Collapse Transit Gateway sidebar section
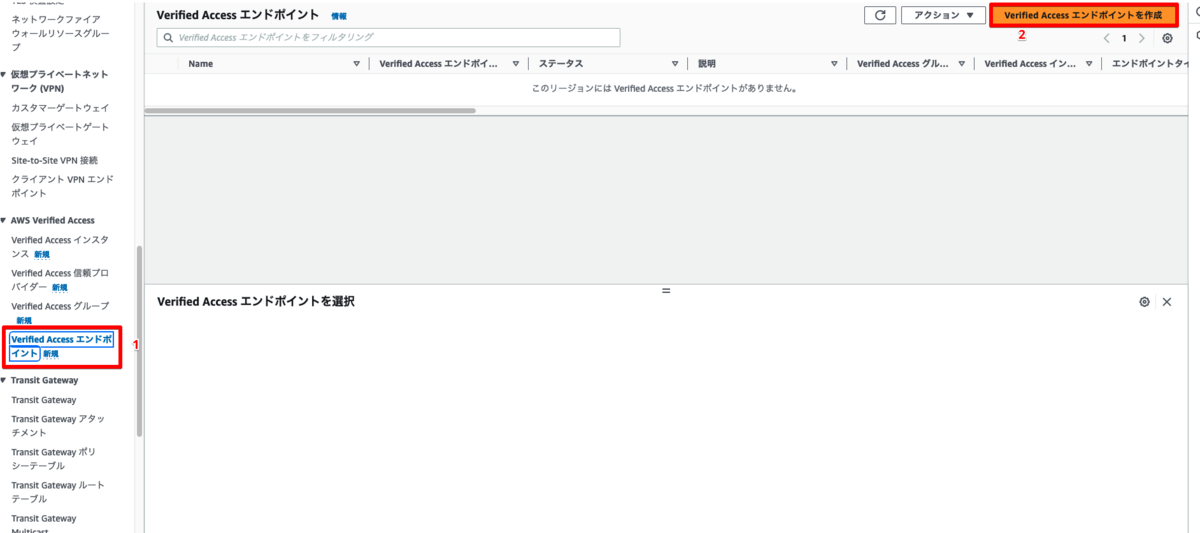 [4, 380]
